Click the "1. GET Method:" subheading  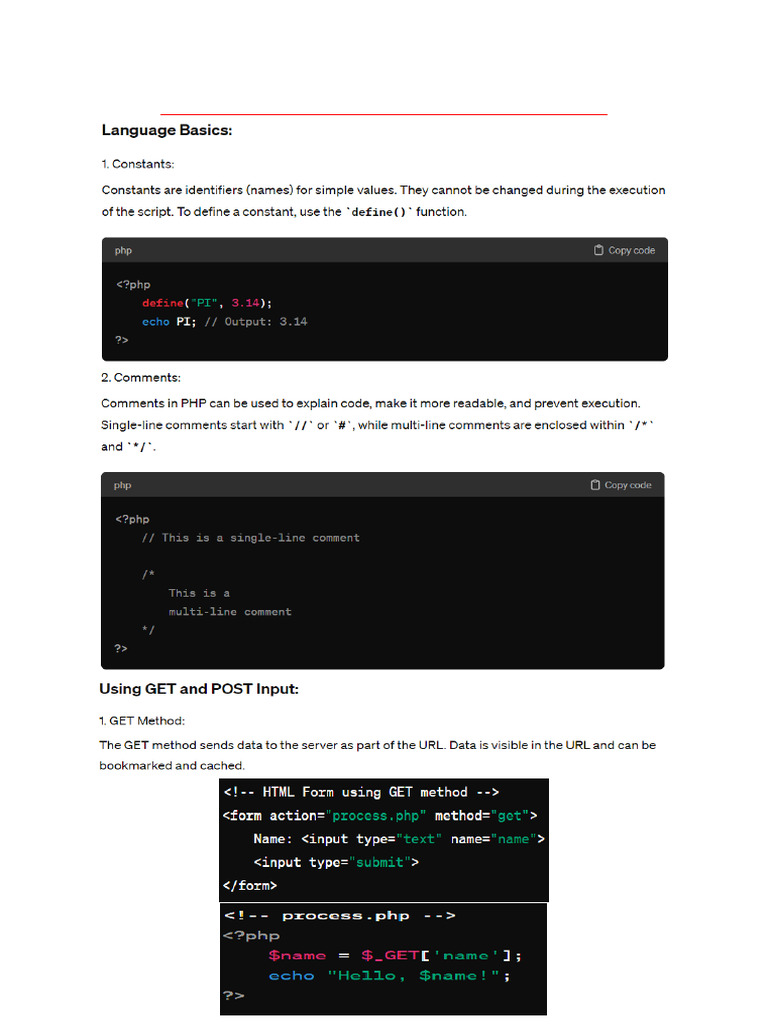[142, 721]
